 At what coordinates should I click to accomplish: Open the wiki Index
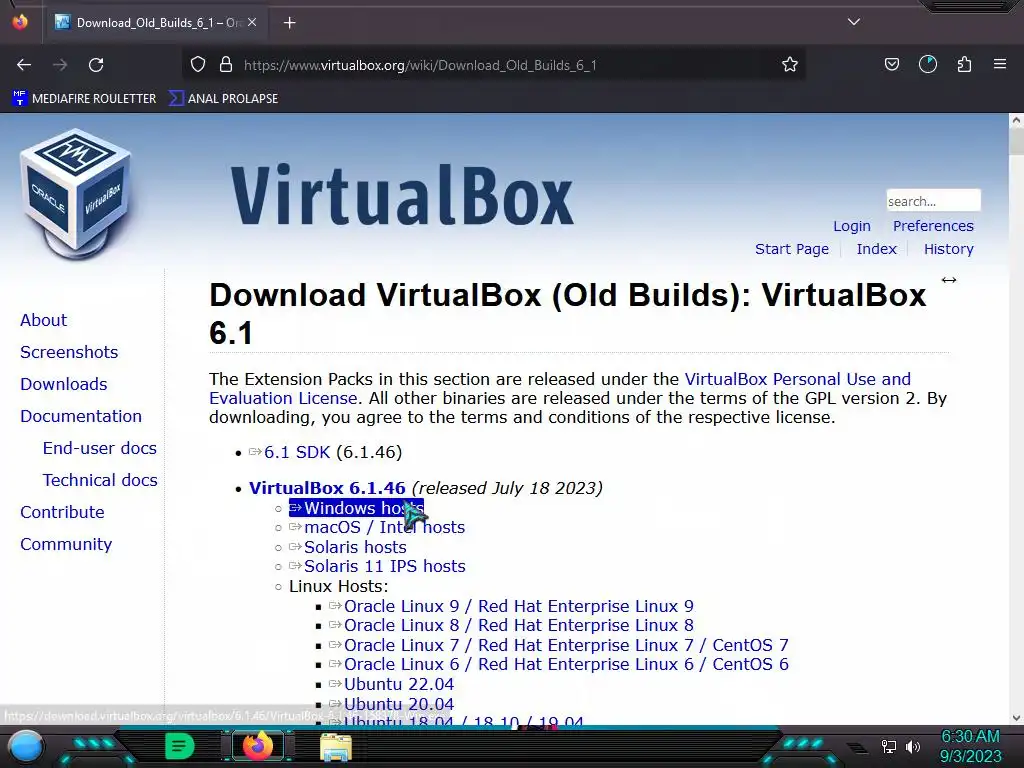point(876,249)
